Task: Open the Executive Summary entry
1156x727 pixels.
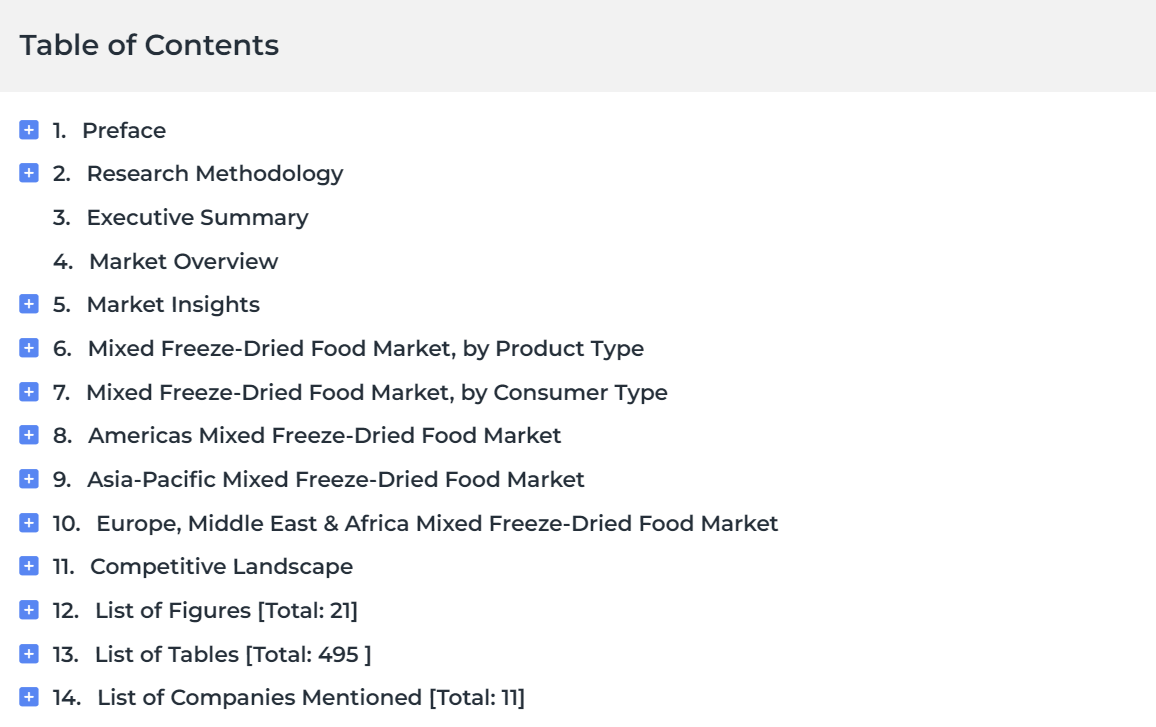Action: [198, 218]
